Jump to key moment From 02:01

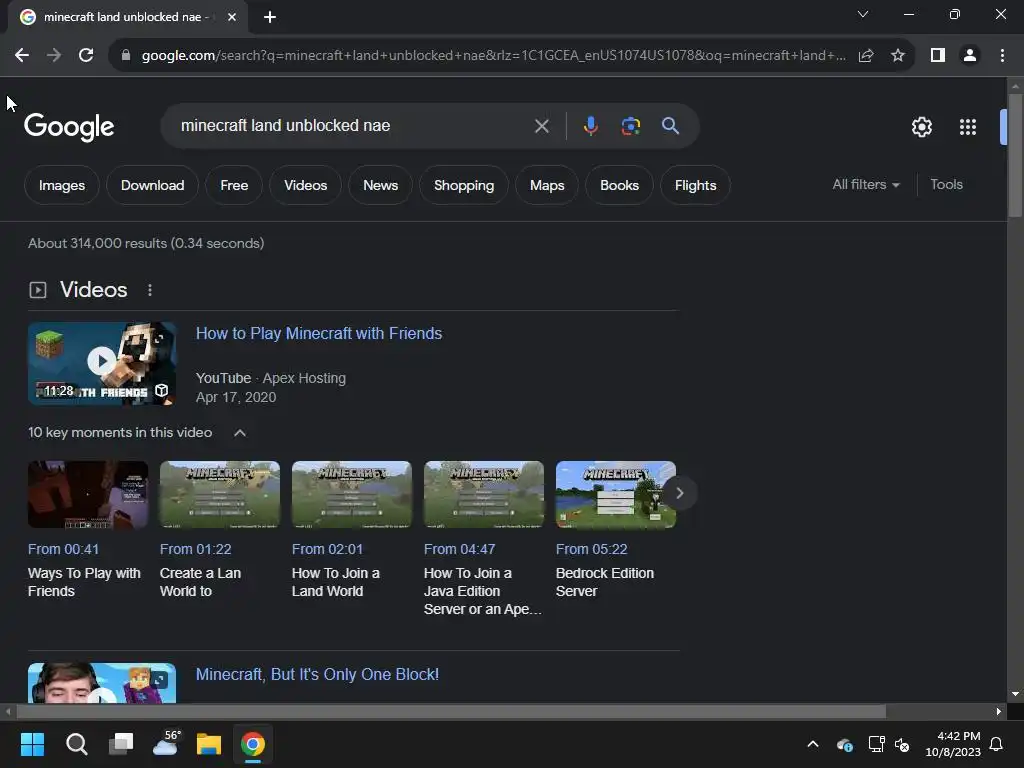click(327, 549)
